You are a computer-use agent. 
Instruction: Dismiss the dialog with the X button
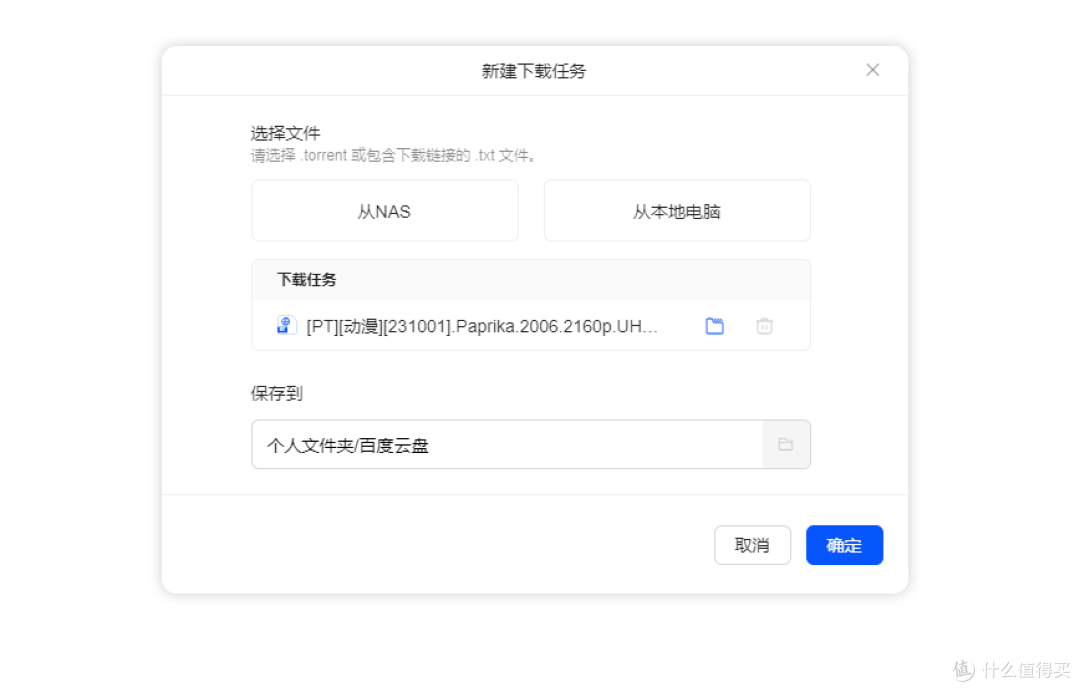(872, 70)
